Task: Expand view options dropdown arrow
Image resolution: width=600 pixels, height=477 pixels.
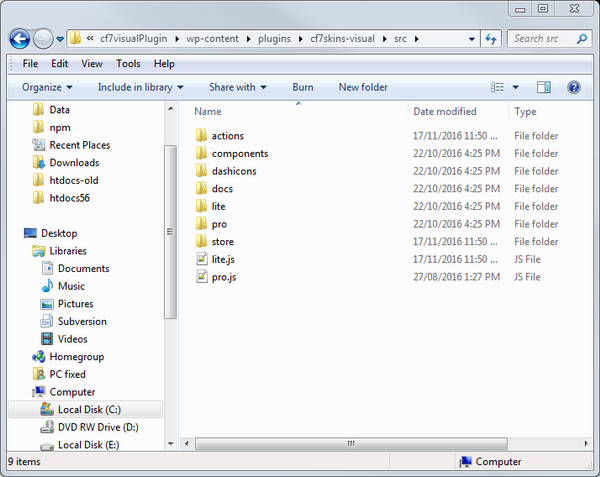Action: (515, 87)
